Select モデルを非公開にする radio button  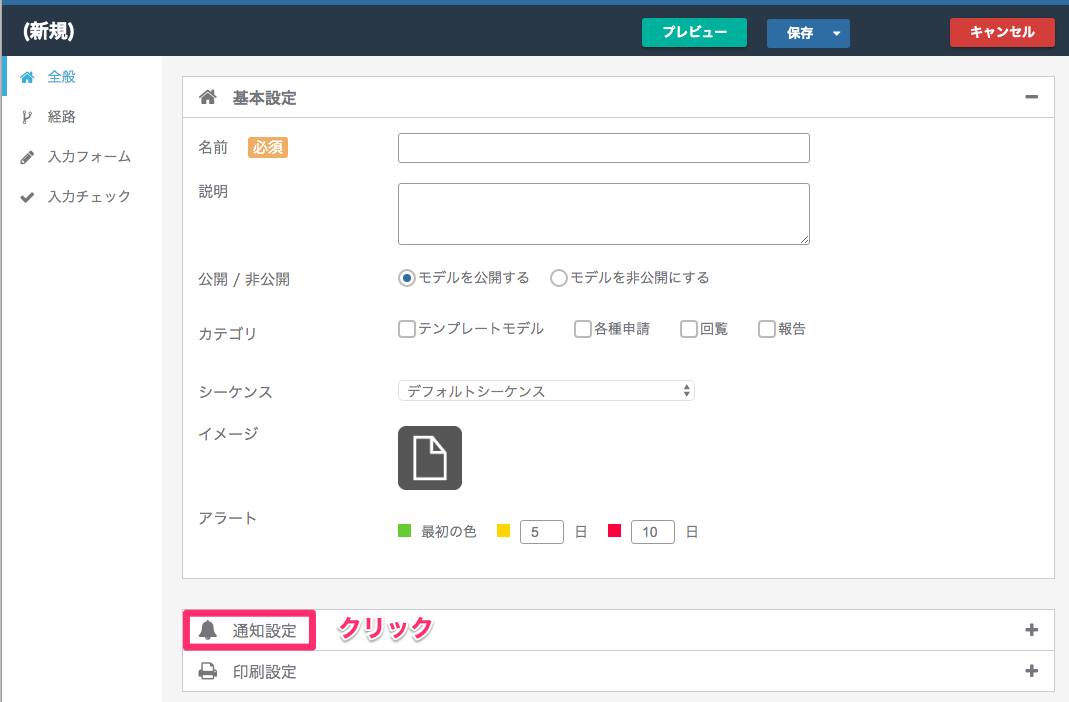(x=558, y=278)
